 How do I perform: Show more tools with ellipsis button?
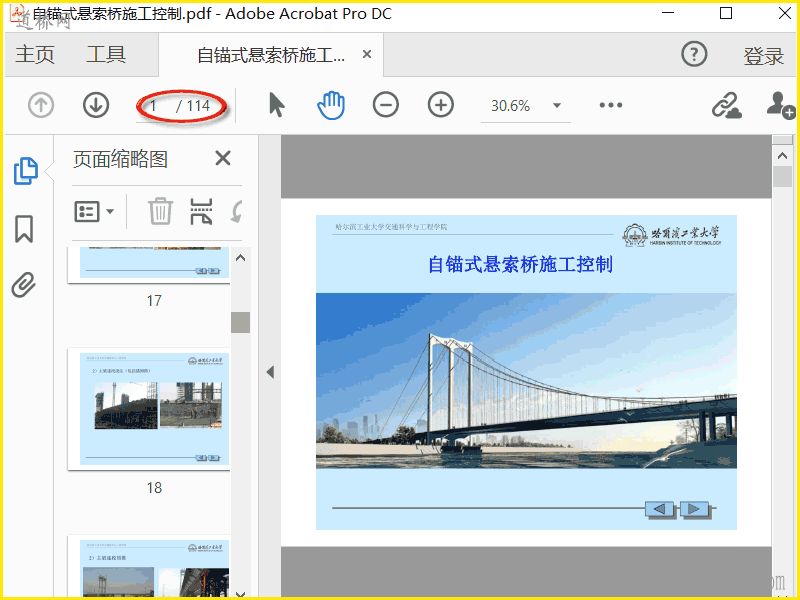click(x=611, y=105)
